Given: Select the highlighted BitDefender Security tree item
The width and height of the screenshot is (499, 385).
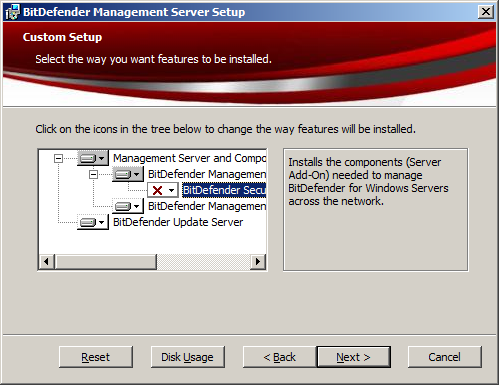Looking at the screenshot, I should coord(224,190).
